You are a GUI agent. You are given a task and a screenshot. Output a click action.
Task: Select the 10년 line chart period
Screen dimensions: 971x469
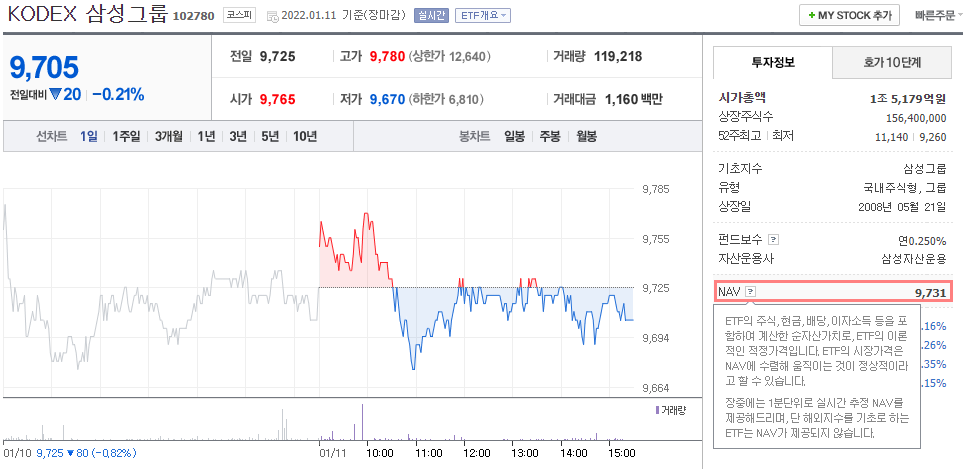point(305,136)
